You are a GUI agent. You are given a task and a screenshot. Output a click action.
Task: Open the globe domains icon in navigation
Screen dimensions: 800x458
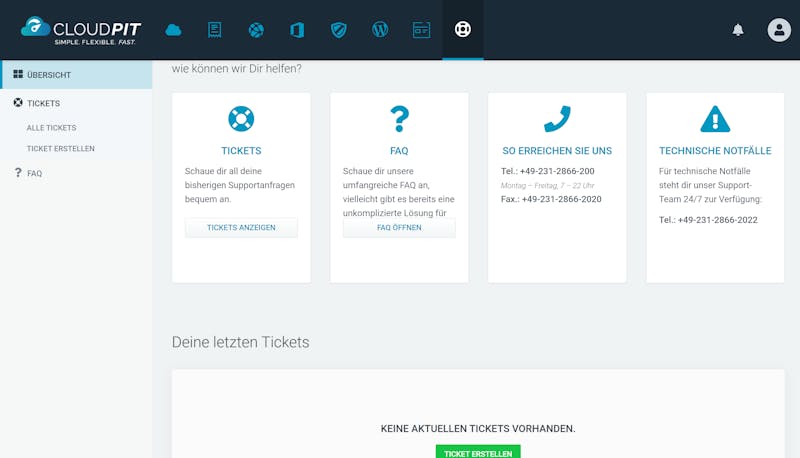(256, 30)
